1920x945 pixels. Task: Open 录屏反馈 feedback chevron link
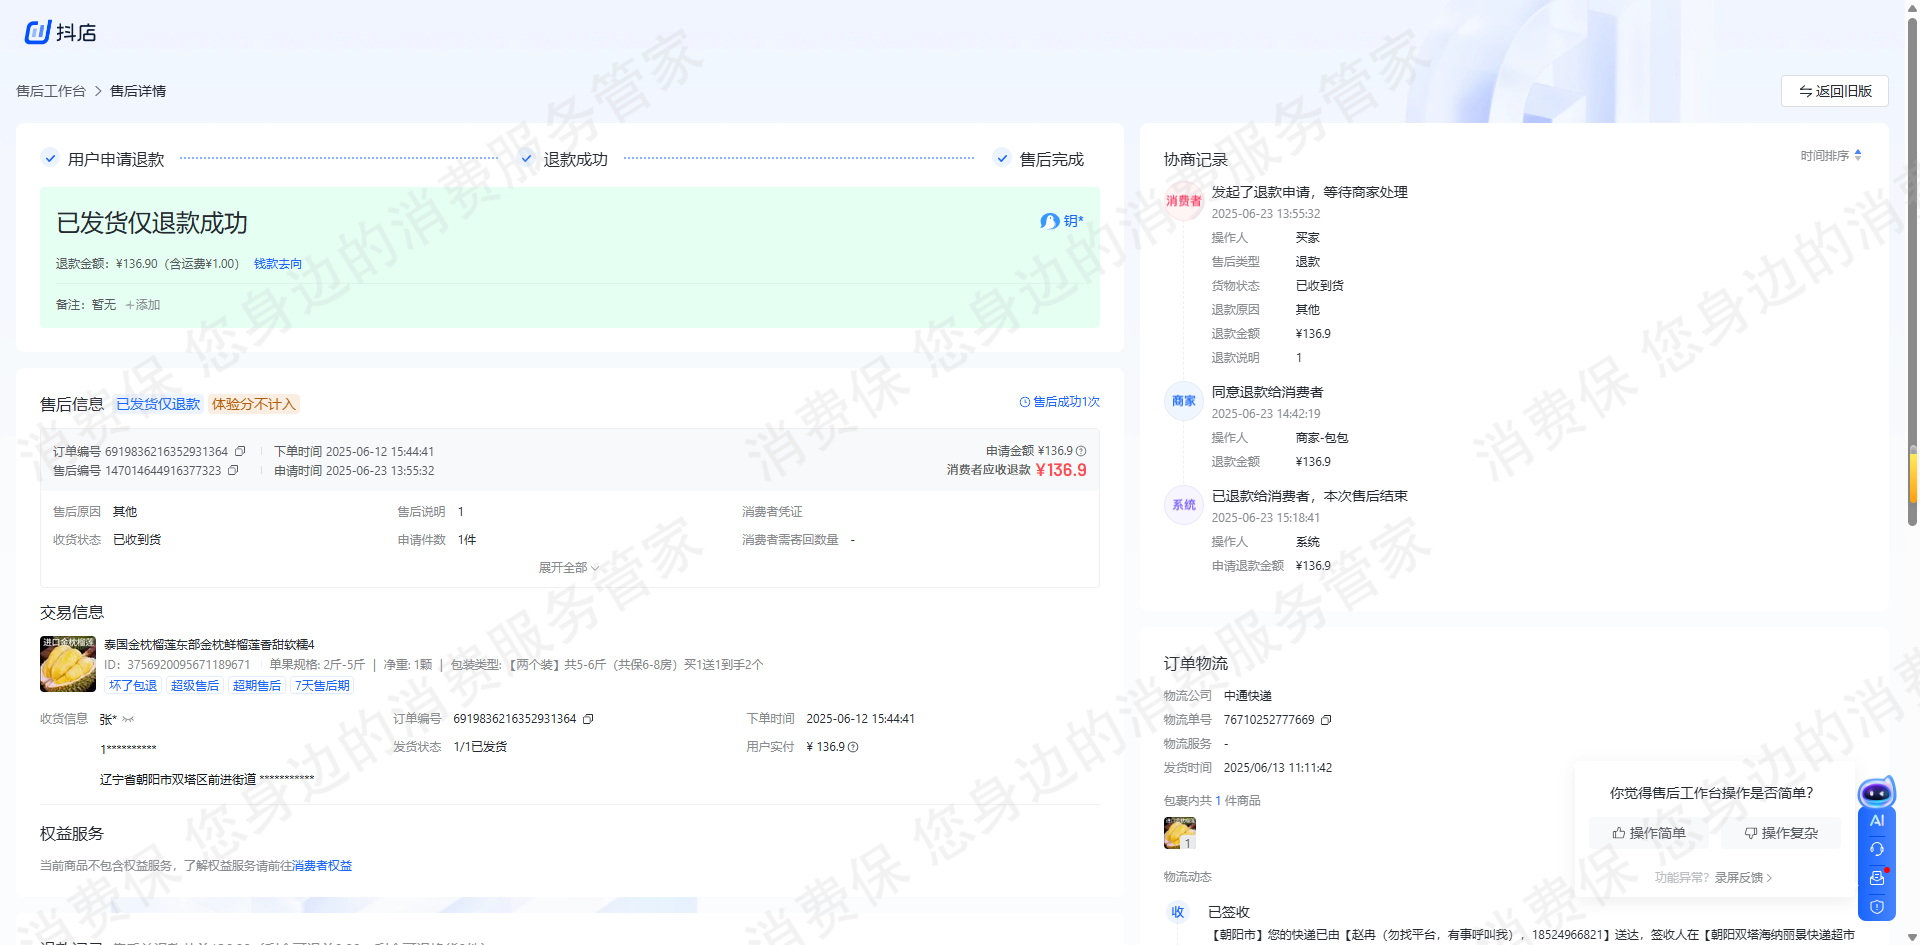1743,878
